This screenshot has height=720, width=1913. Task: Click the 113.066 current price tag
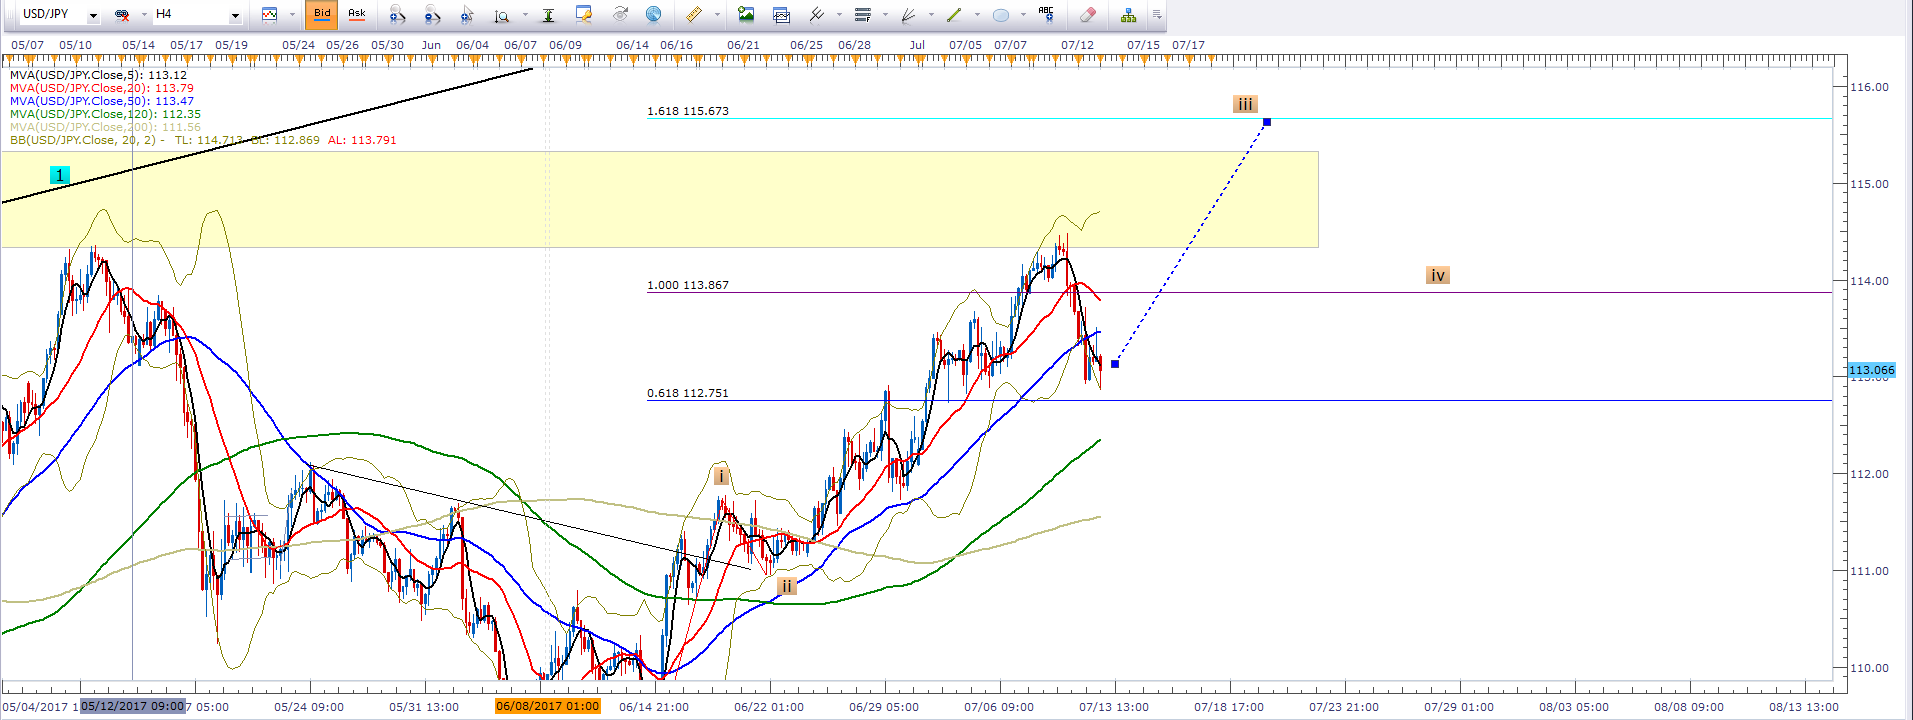pos(1871,370)
